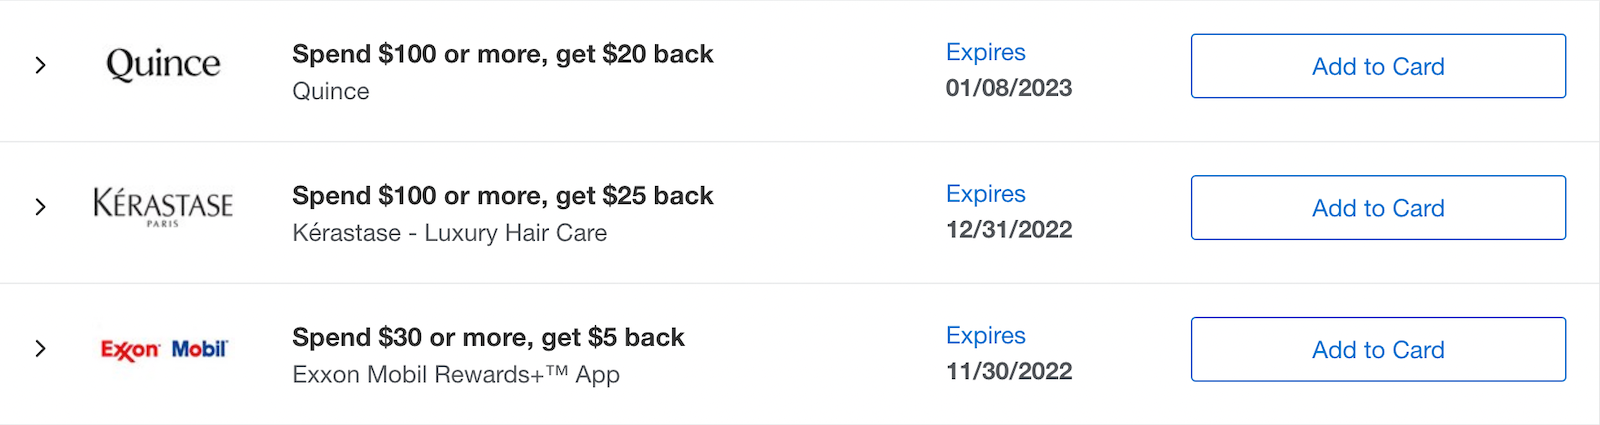Add the Quince offer to card
This screenshot has width=1600, height=425.
pos(1378,66)
